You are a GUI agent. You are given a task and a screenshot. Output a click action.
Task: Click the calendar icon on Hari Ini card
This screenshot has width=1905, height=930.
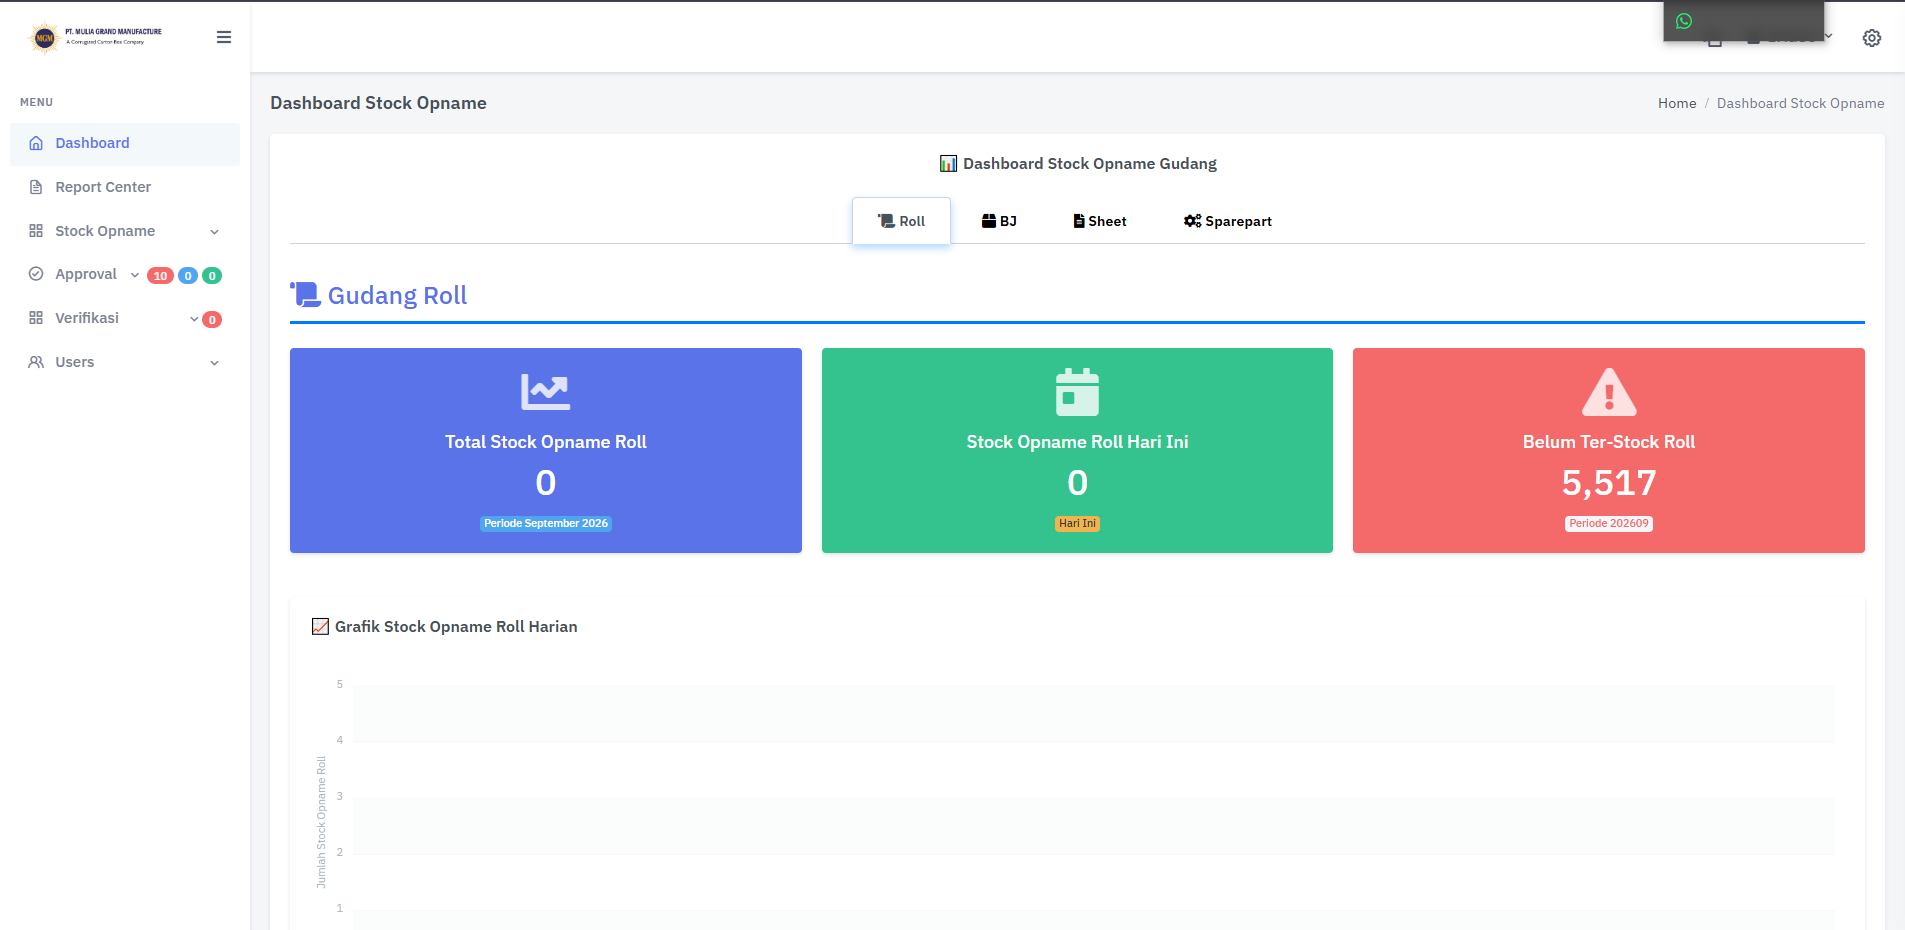coord(1077,392)
